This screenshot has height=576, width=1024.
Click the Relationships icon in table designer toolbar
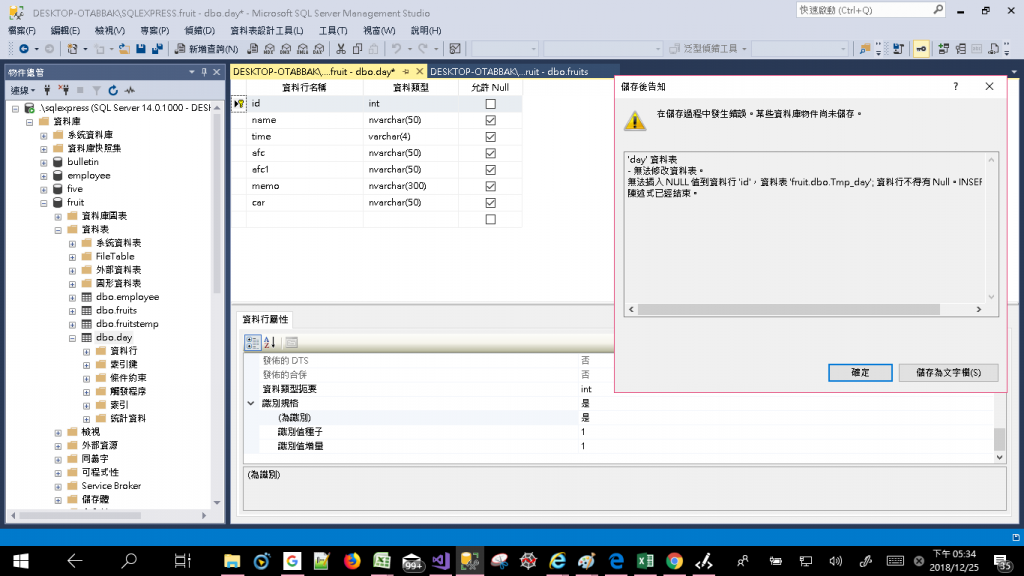coord(944,49)
